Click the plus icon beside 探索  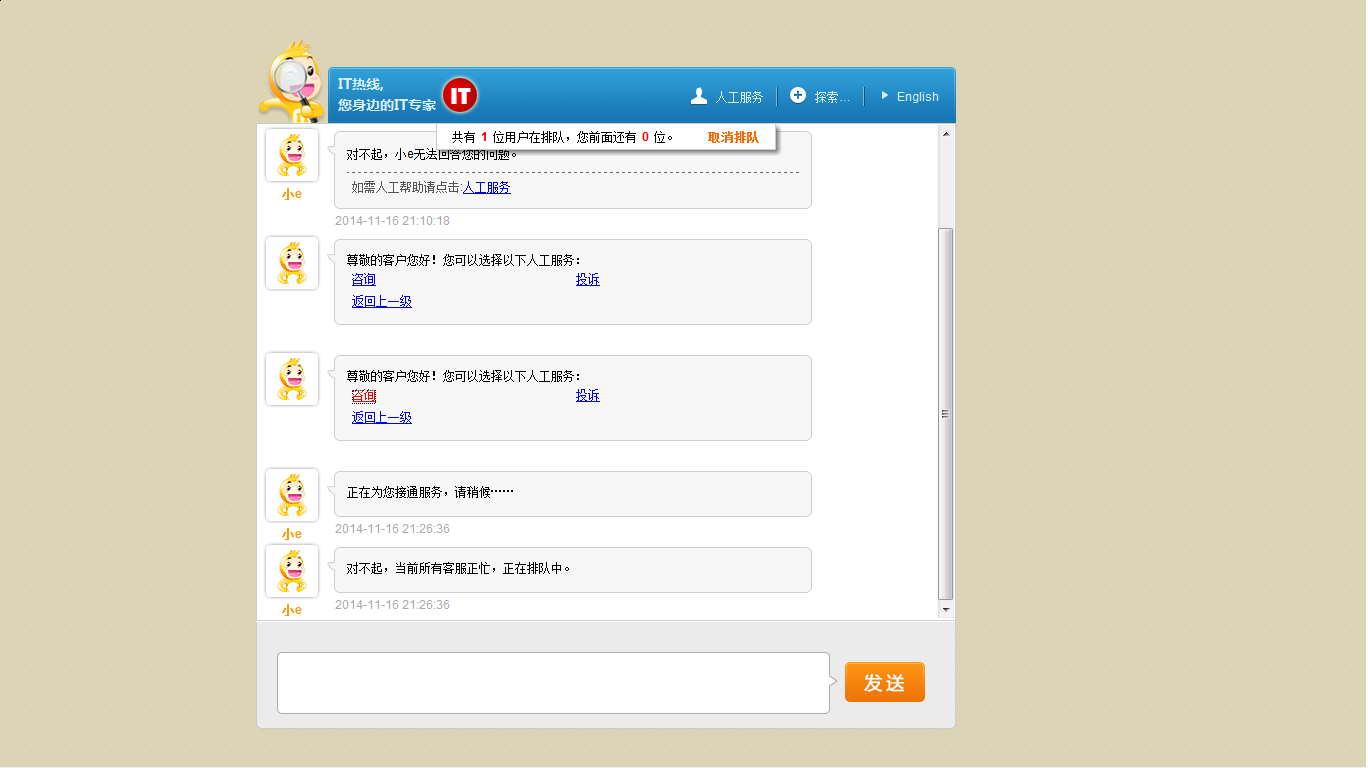click(x=798, y=96)
